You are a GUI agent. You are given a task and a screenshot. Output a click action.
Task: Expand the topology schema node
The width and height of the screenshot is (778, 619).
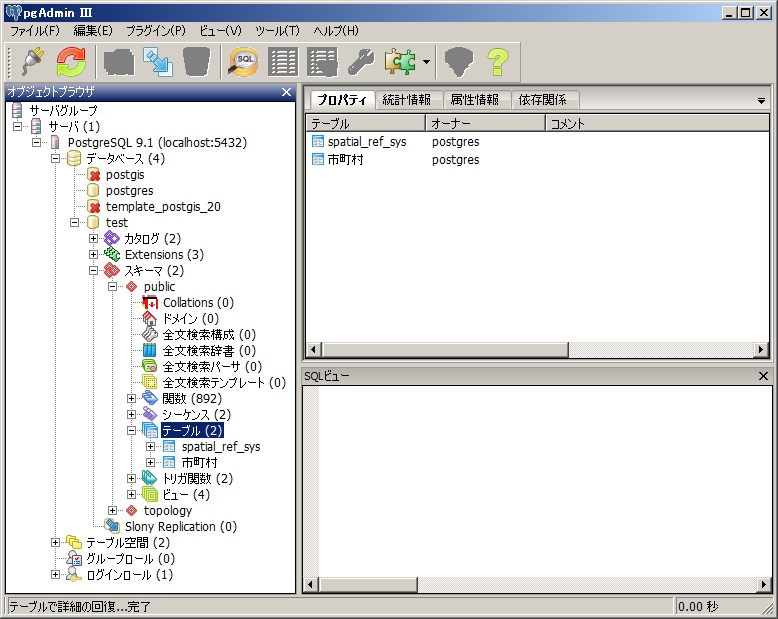tap(113, 511)
